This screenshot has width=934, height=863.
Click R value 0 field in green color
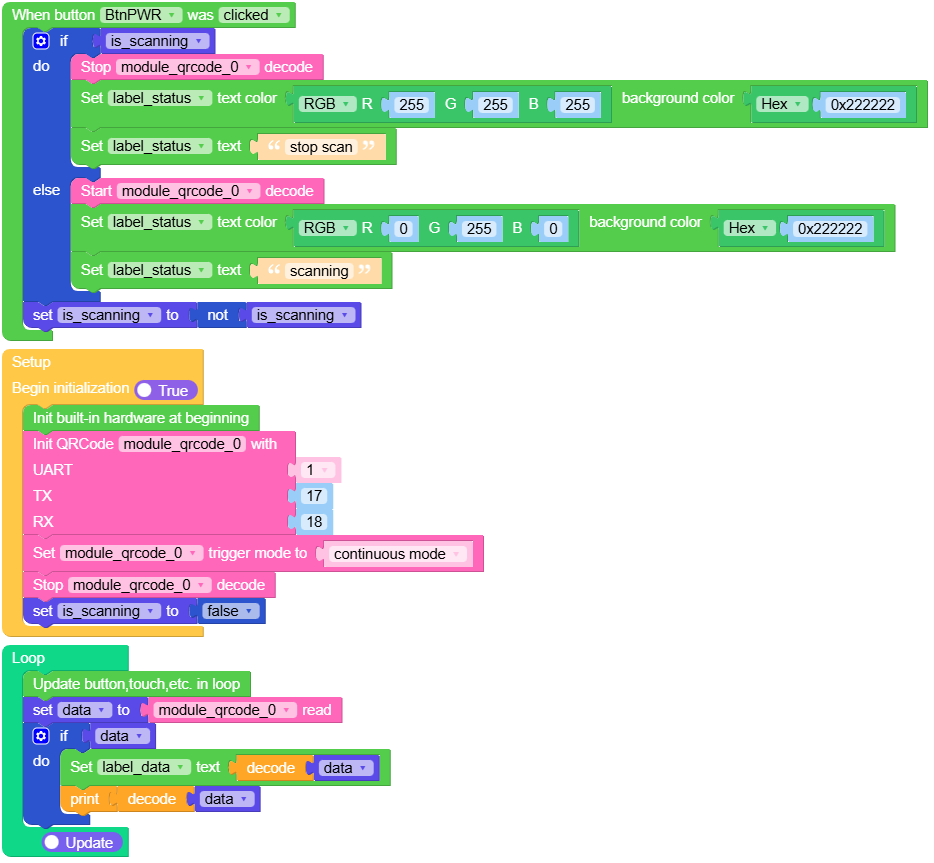coord(403,229)
